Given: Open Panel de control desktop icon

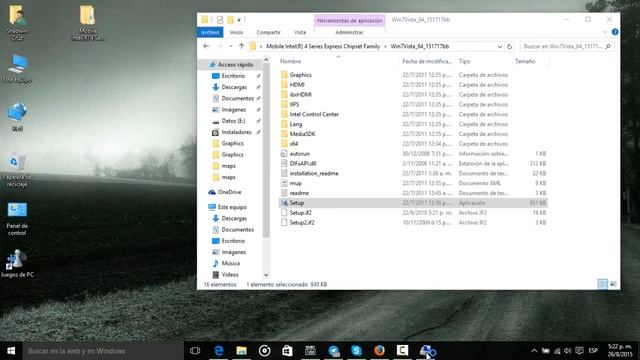Looking at the screenshot, I should [x=17, y=218].
